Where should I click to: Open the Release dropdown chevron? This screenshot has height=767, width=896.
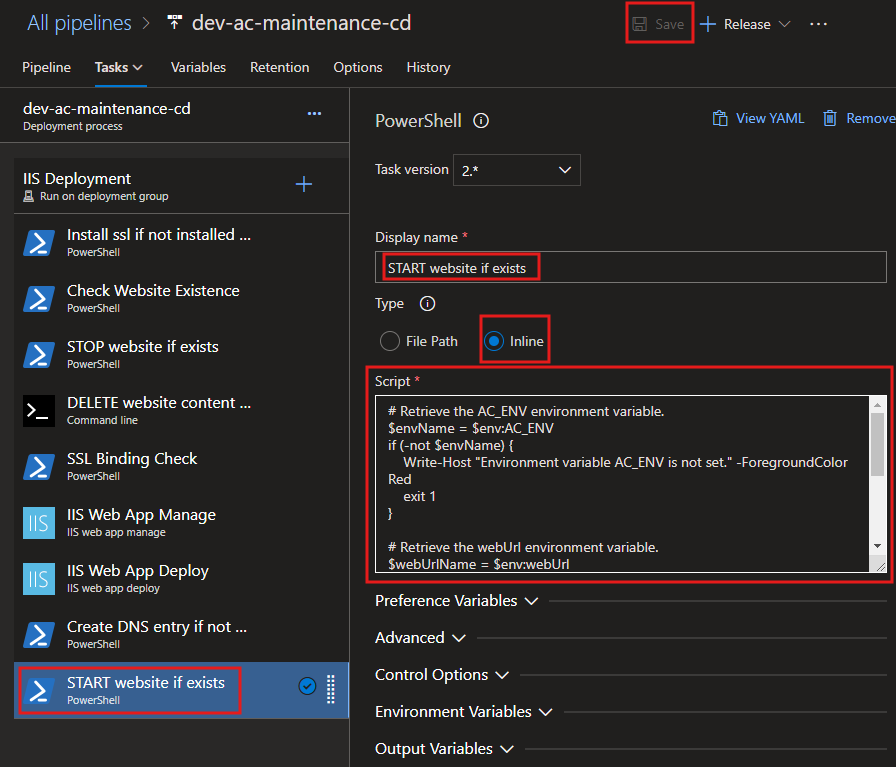(x=785, y=24)
